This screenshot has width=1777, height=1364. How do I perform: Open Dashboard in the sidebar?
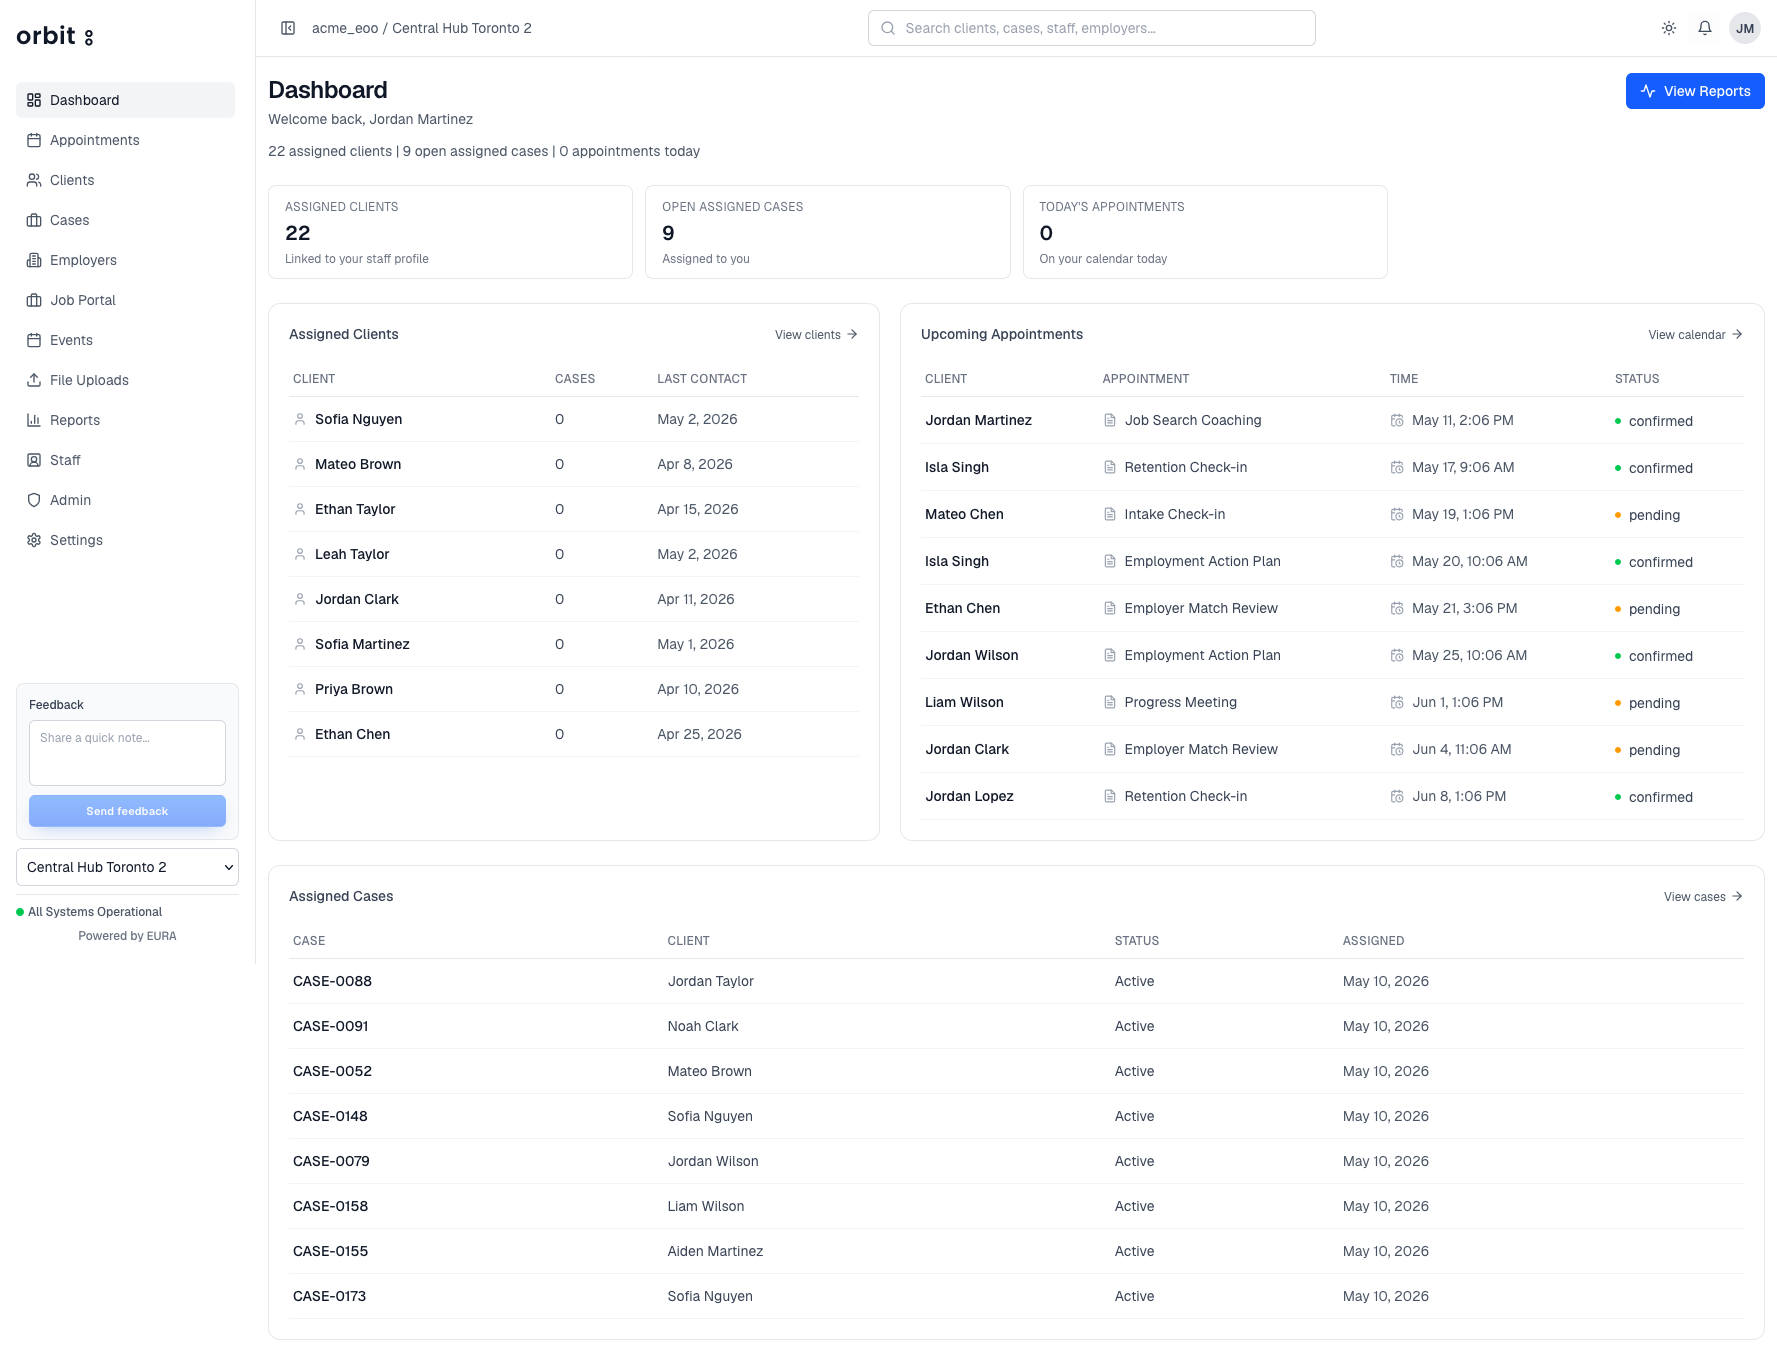[x=125, y=100]
